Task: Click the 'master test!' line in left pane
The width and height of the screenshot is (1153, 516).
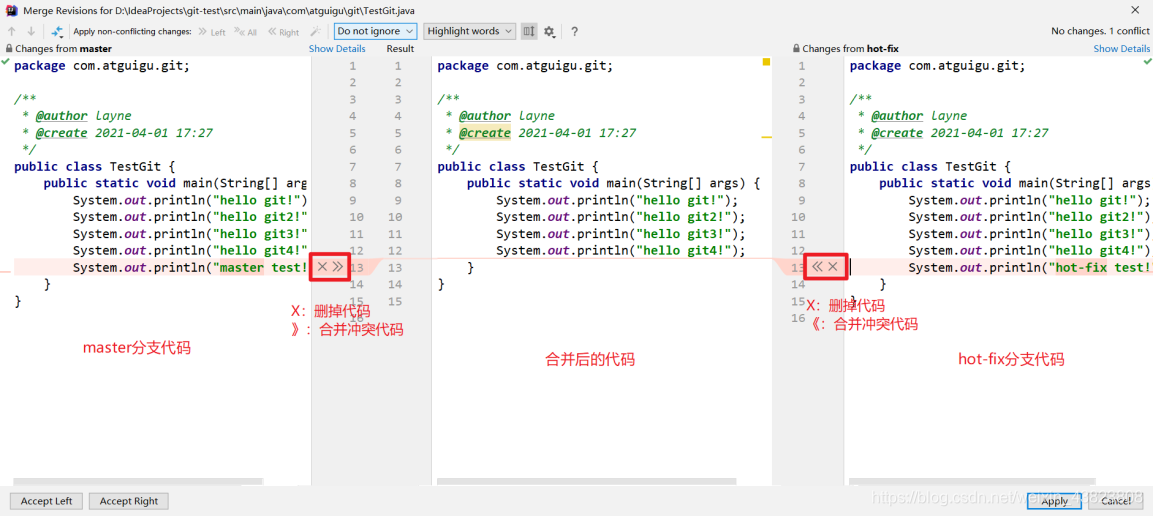Action: [190, 267]
